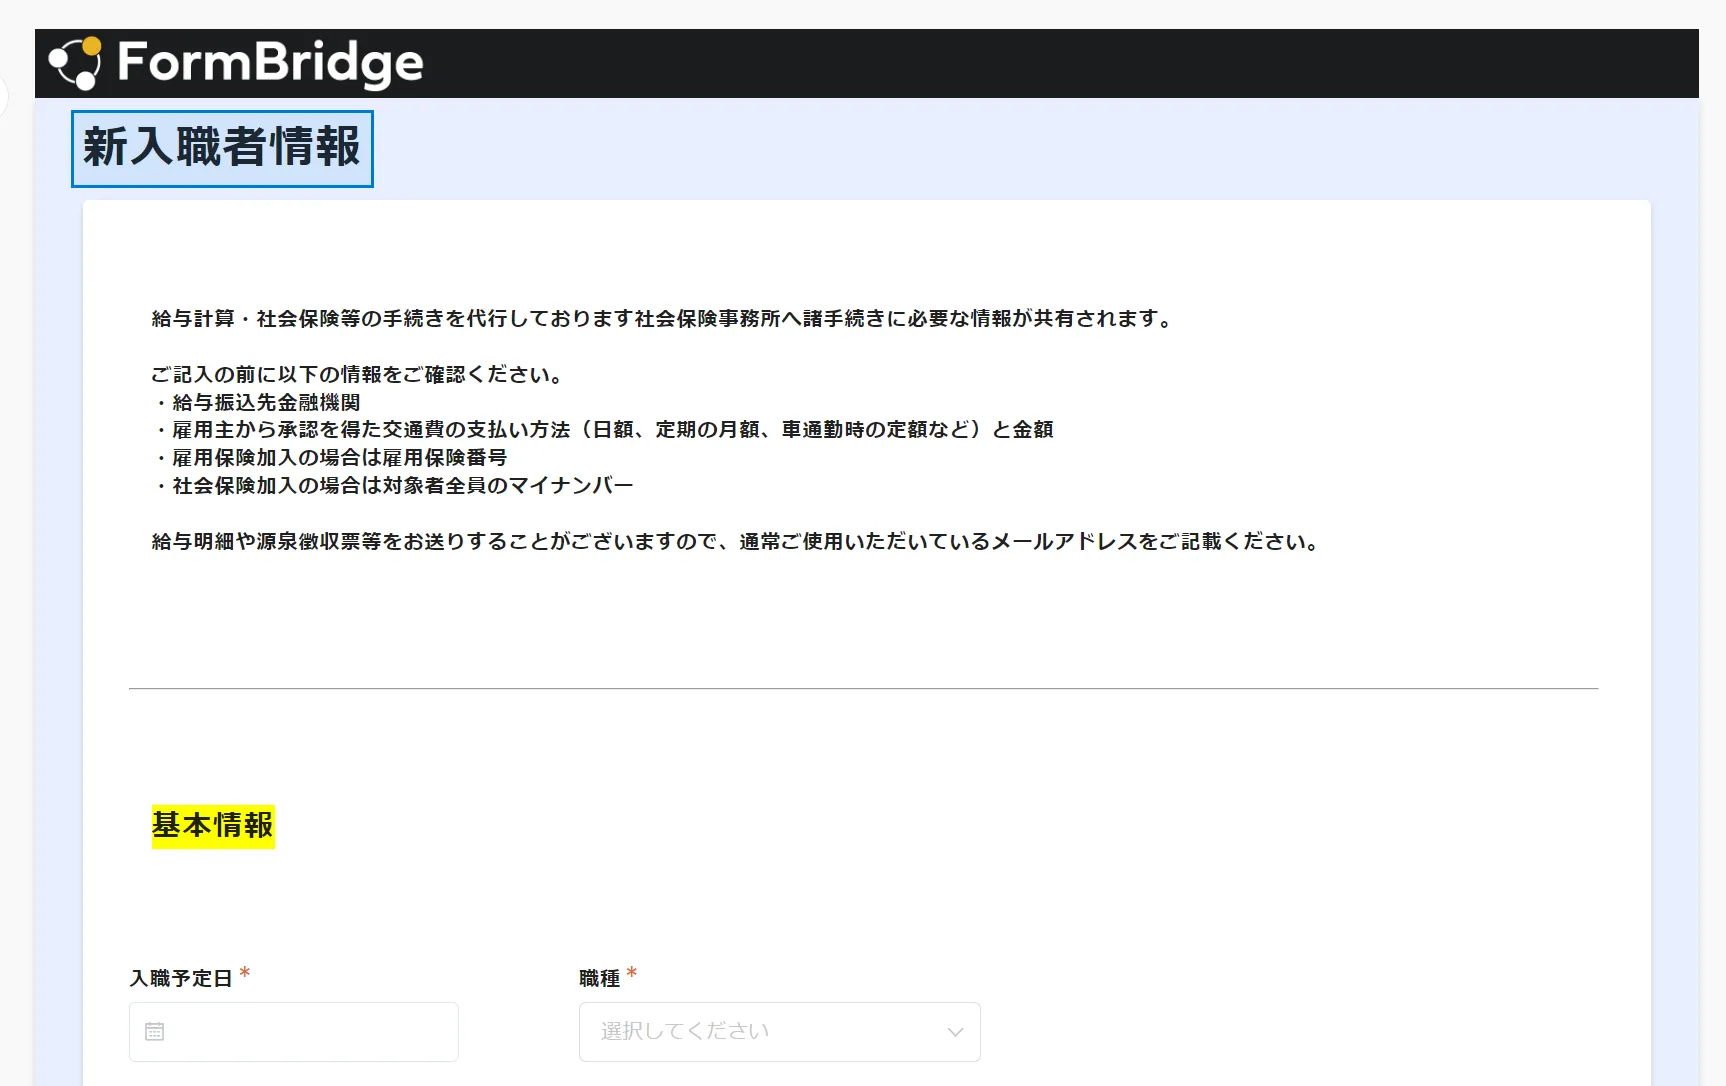Screen dimensions: 1726x1086
Task: Click the 入職予定日 field label
Action: click(x=181, y=978)
